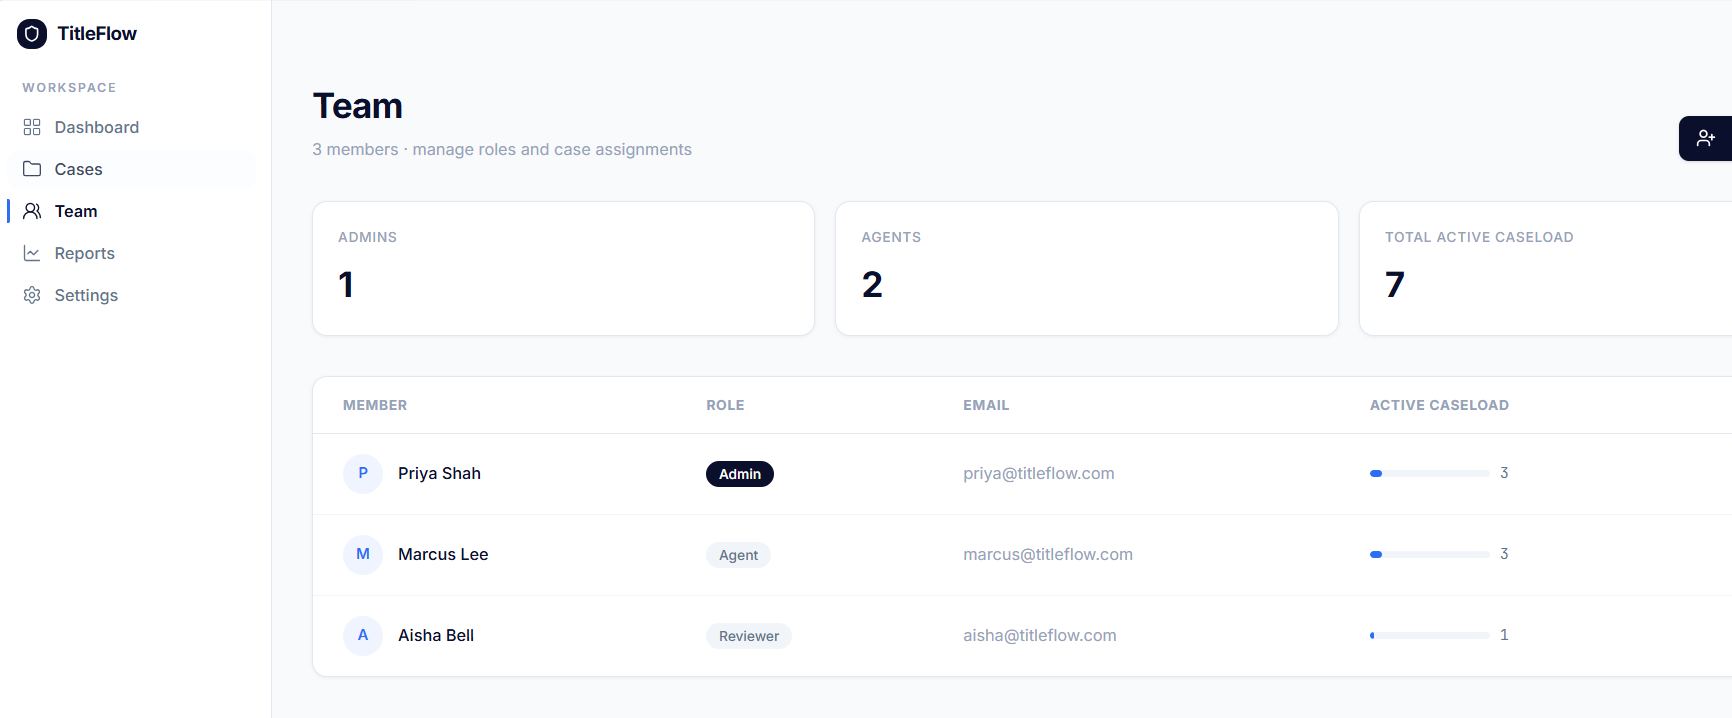Click the TitleFlow brand name
Screen dimensions: 1732x718
pos(97,34)
